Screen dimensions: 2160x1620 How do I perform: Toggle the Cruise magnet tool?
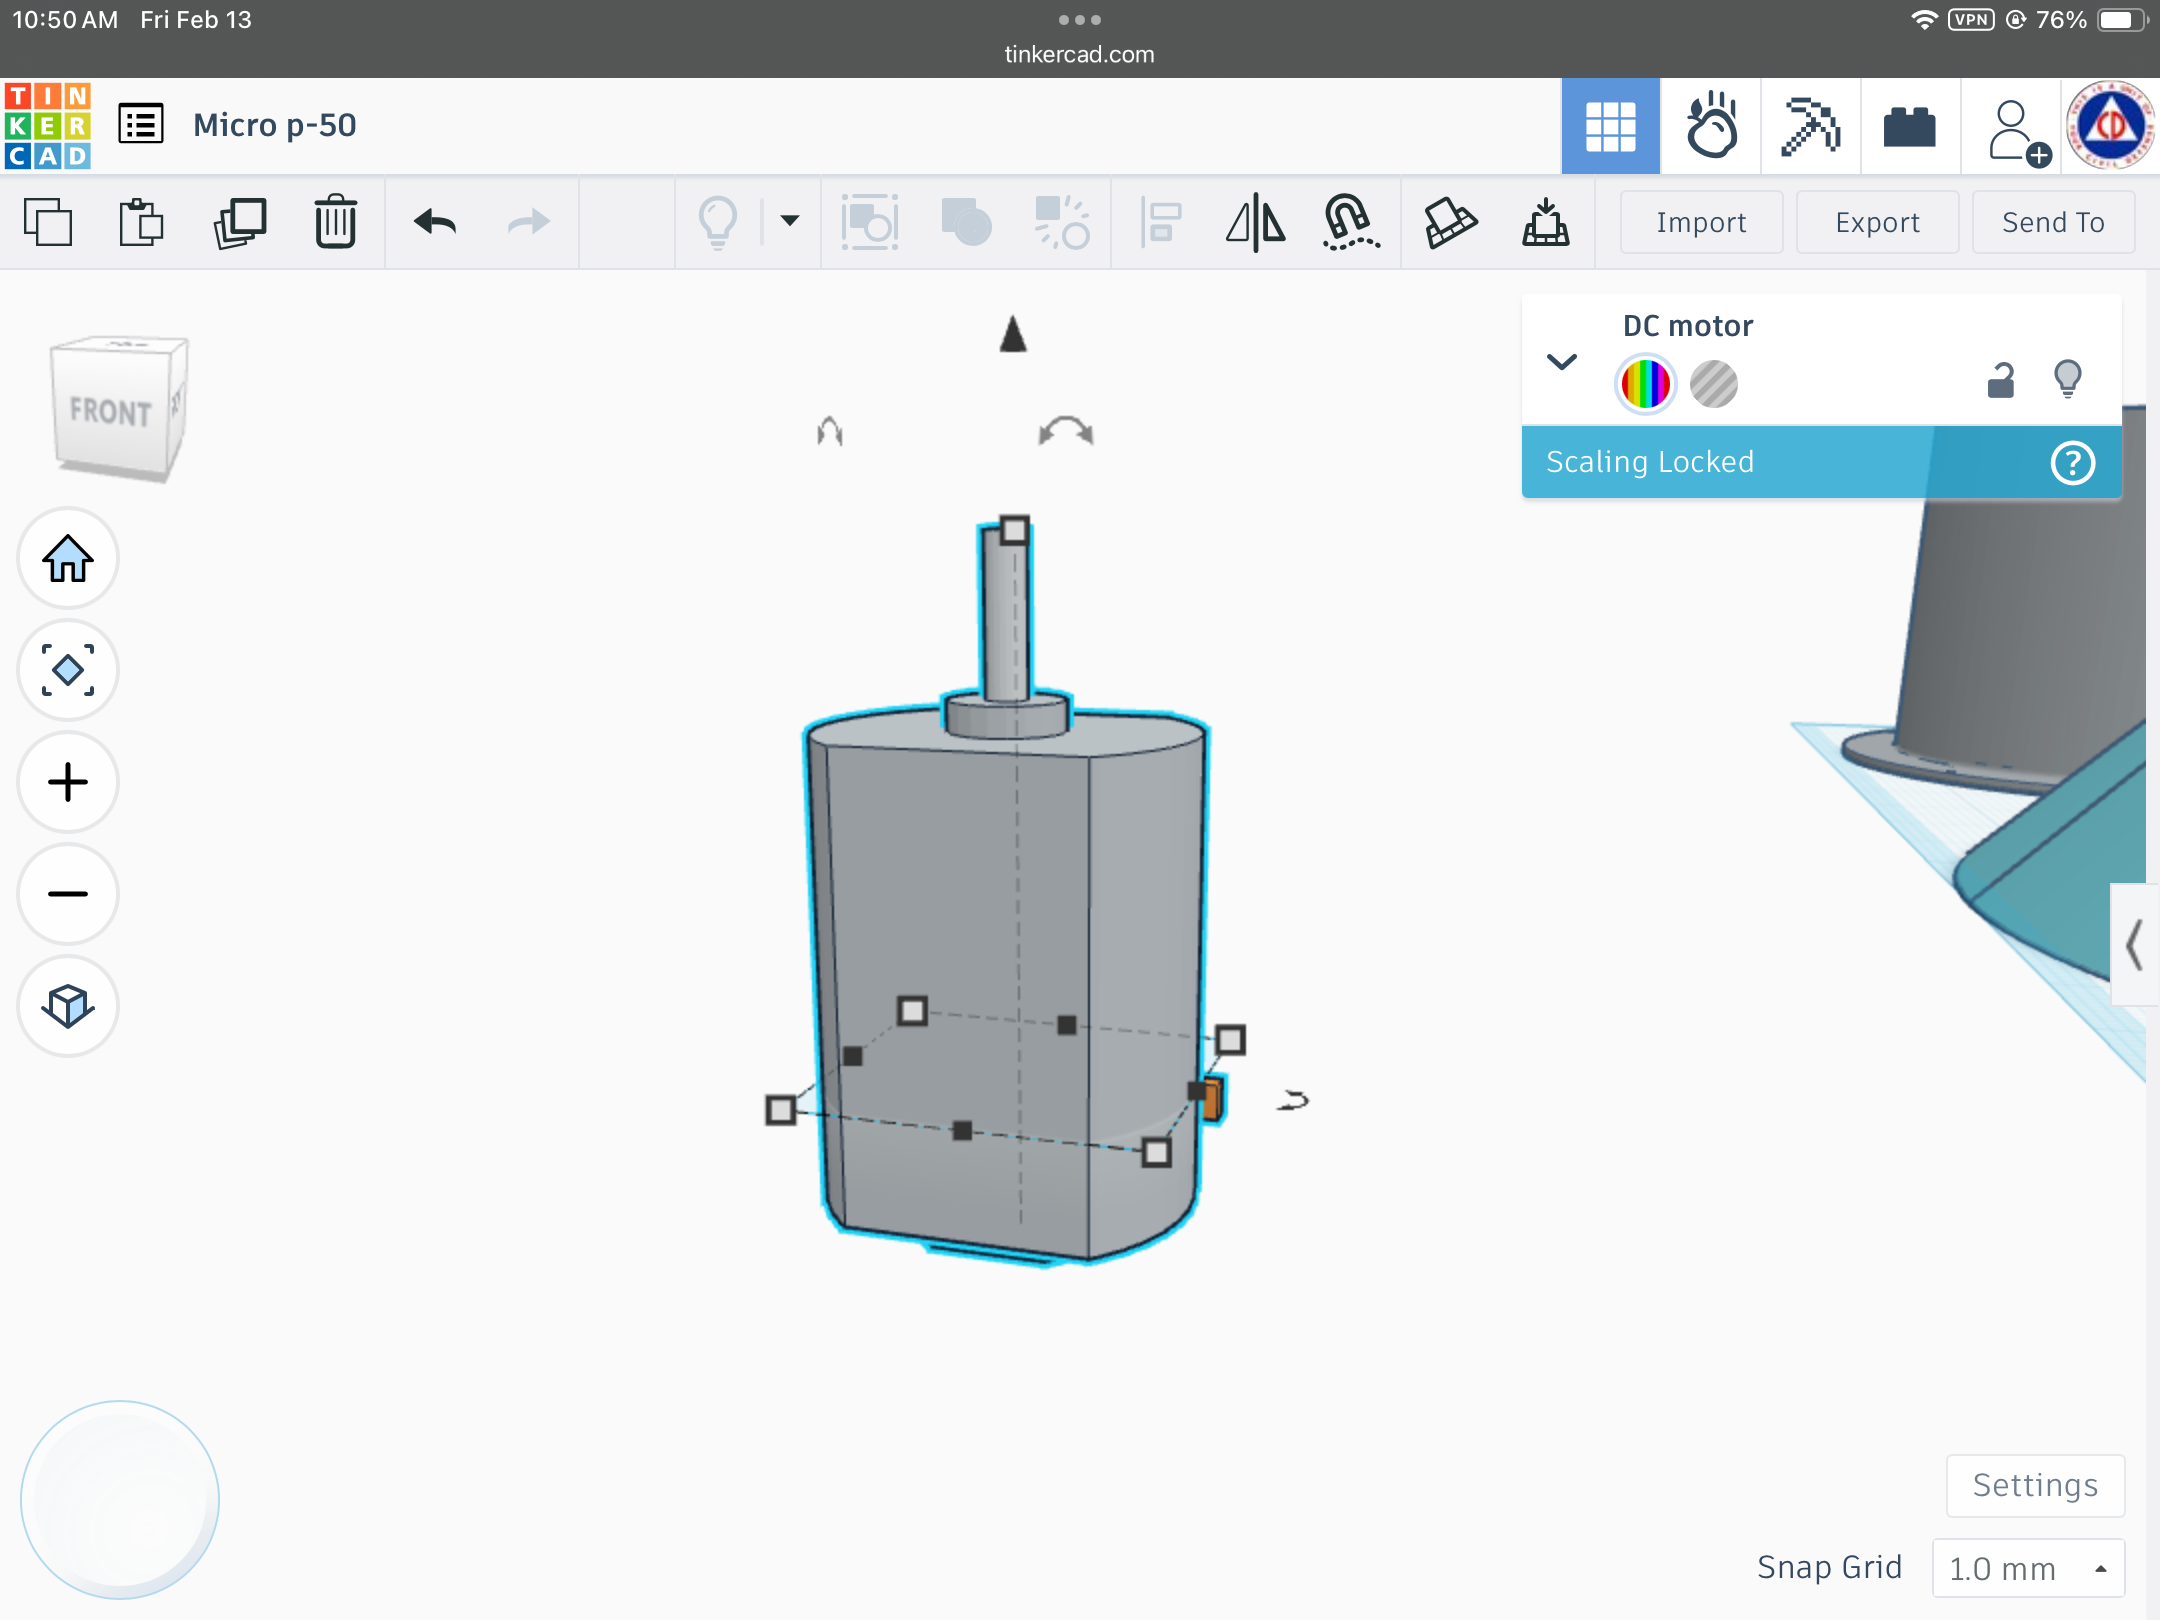coord(1350,222)
